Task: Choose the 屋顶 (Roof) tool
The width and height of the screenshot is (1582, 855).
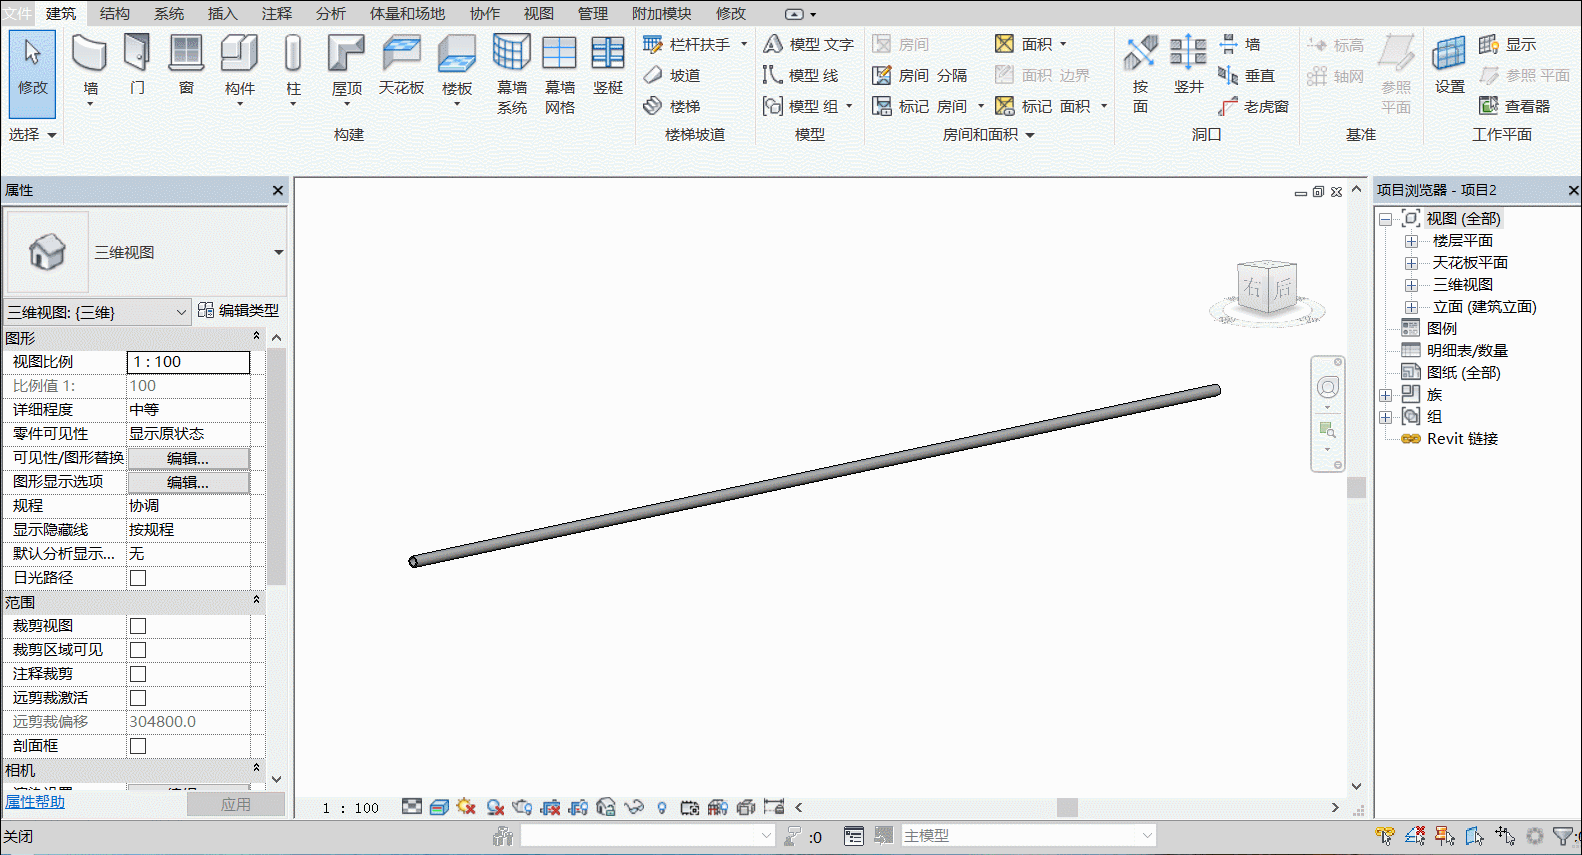Action: point(347,66)
